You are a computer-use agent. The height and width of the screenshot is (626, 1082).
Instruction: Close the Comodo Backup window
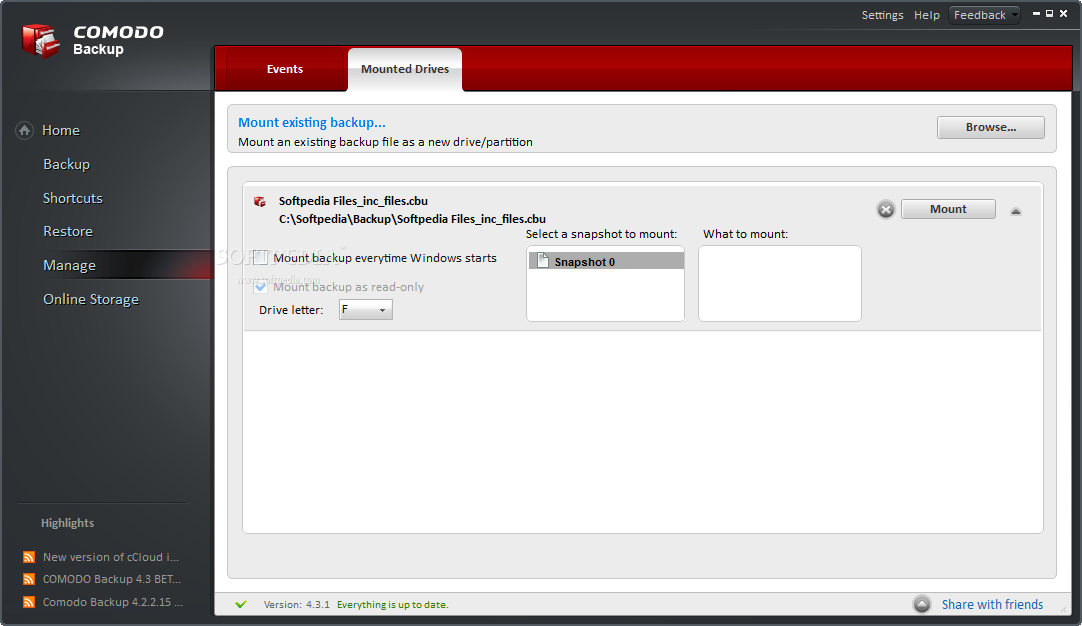pos(1063,14)
